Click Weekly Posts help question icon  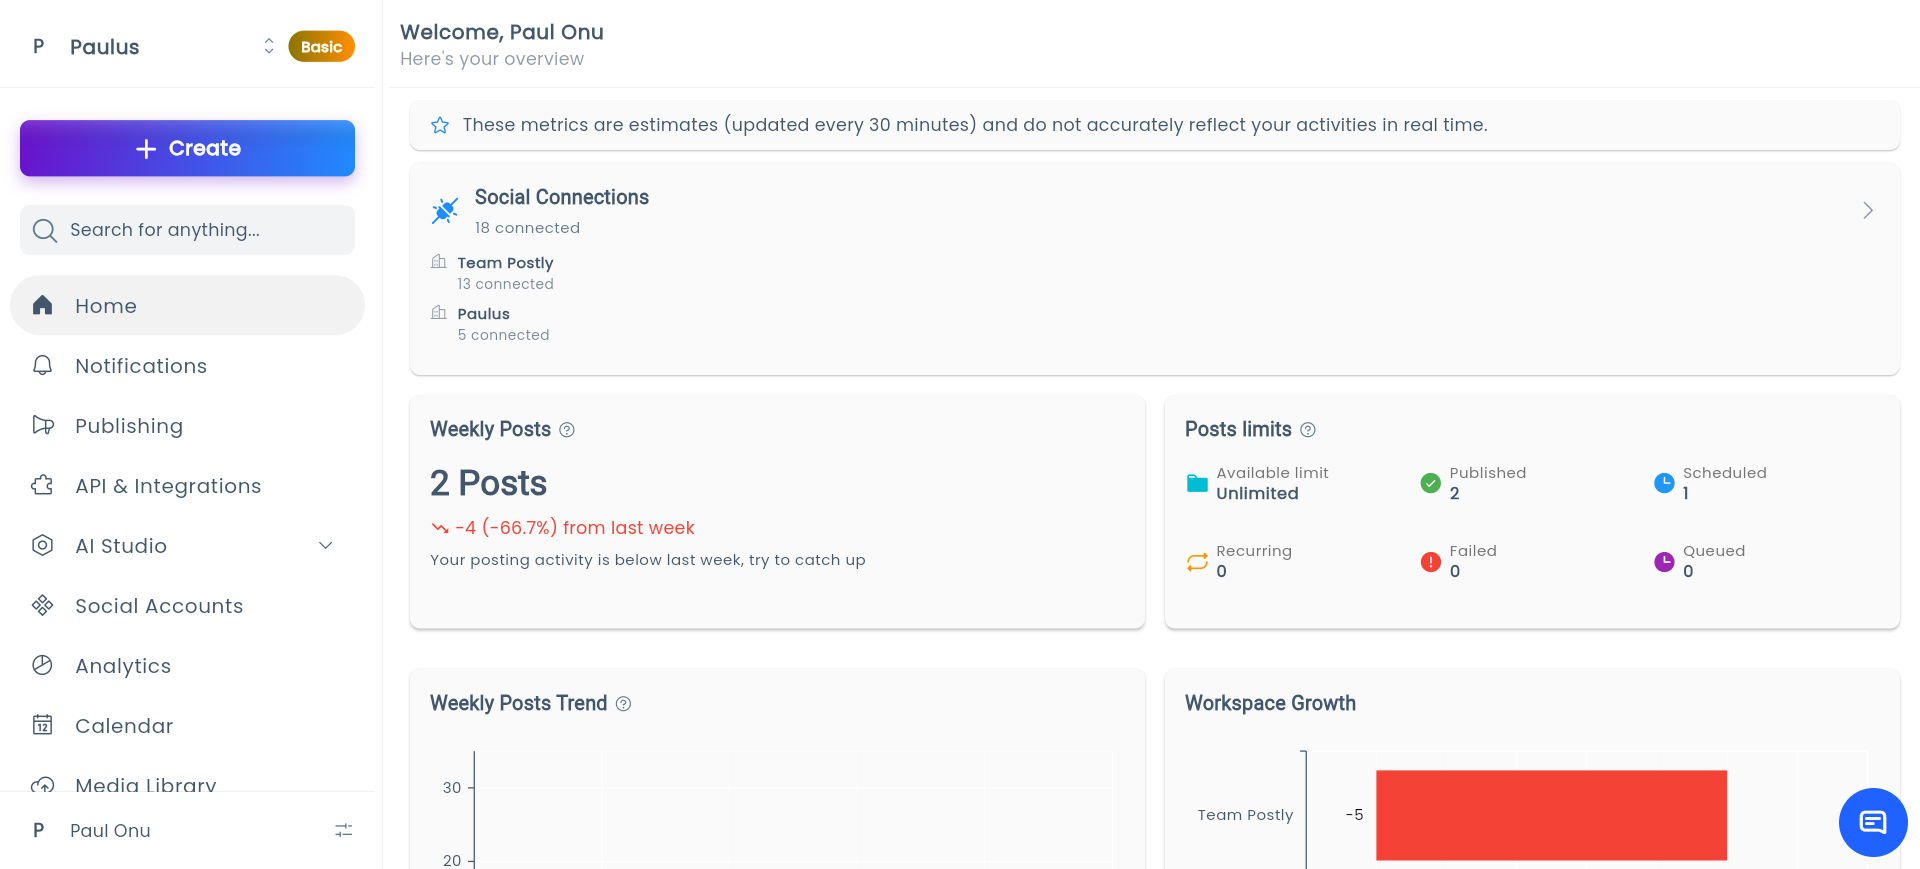(x=567, y=430)
